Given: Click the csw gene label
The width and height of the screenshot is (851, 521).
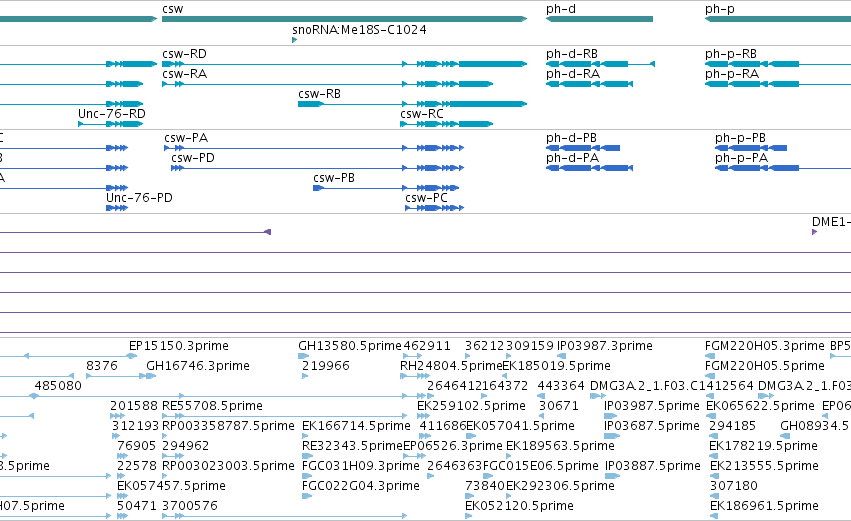Looking at the screenshot, I should [x=173, y=9].
